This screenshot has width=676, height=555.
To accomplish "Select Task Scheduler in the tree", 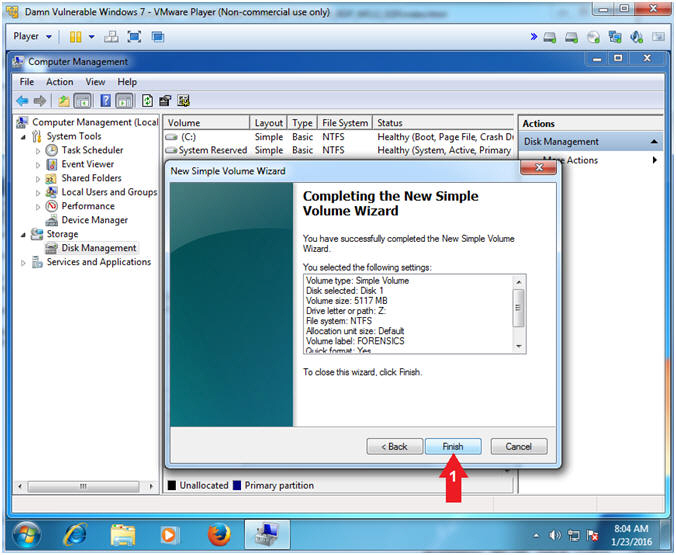I will point(92,150).
